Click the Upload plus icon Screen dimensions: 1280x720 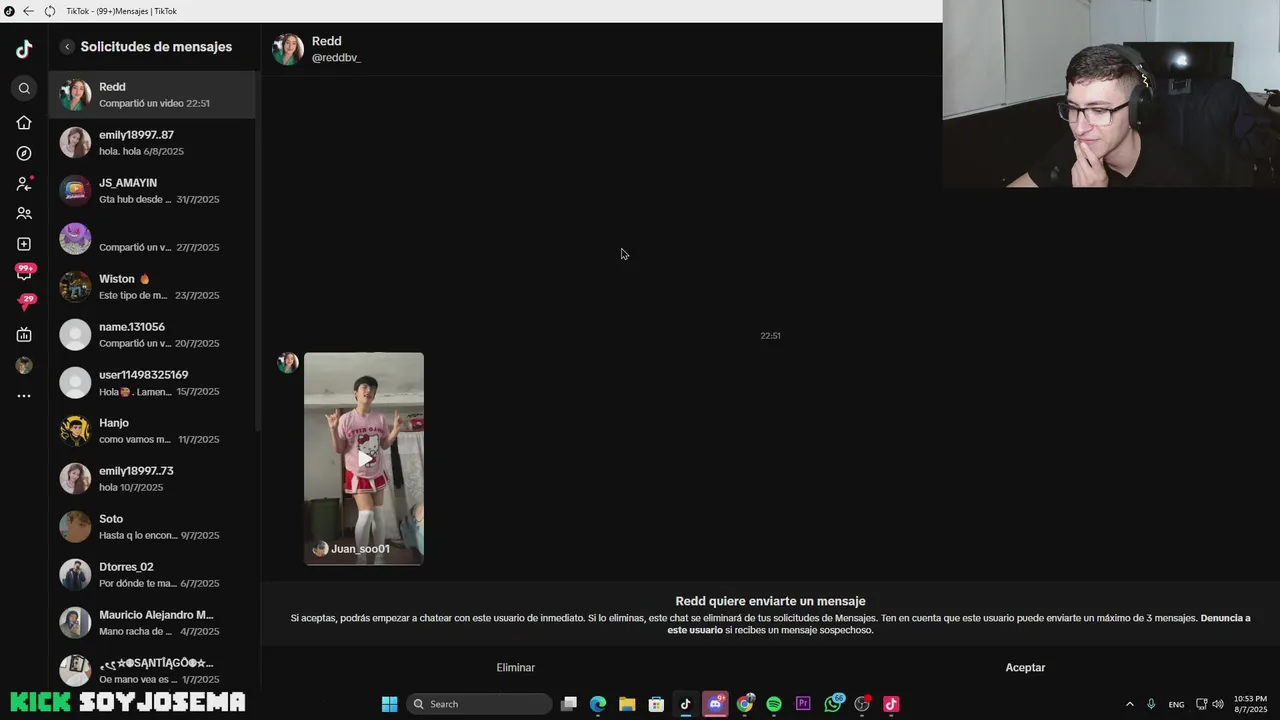point(24,244)
